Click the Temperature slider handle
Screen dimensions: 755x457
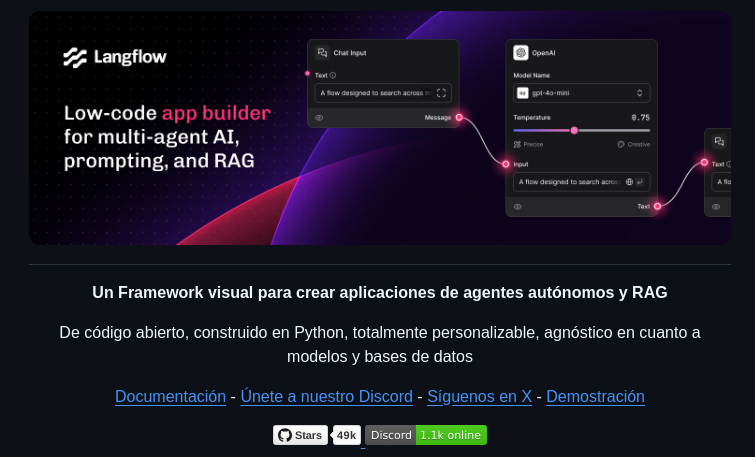[x=574, y=130]
